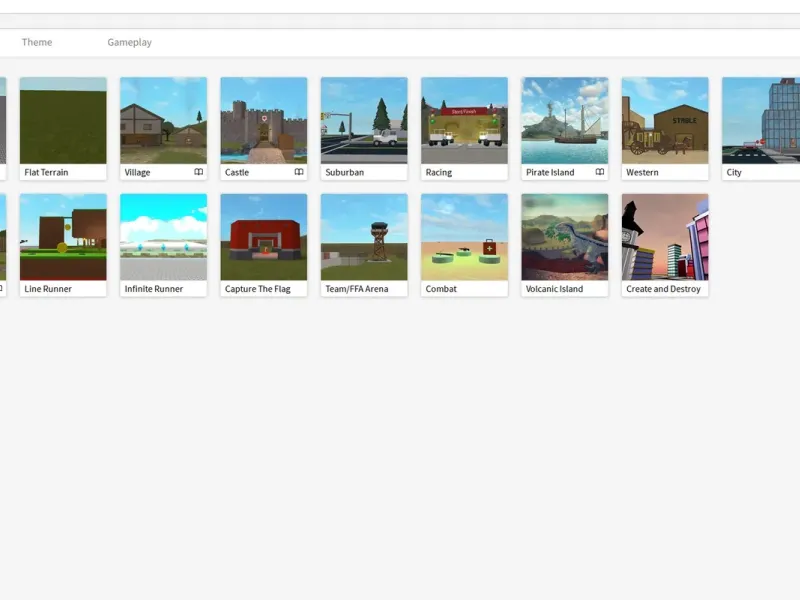Click the "Castle" label text

pyautogui.click(x=237, y=172)
